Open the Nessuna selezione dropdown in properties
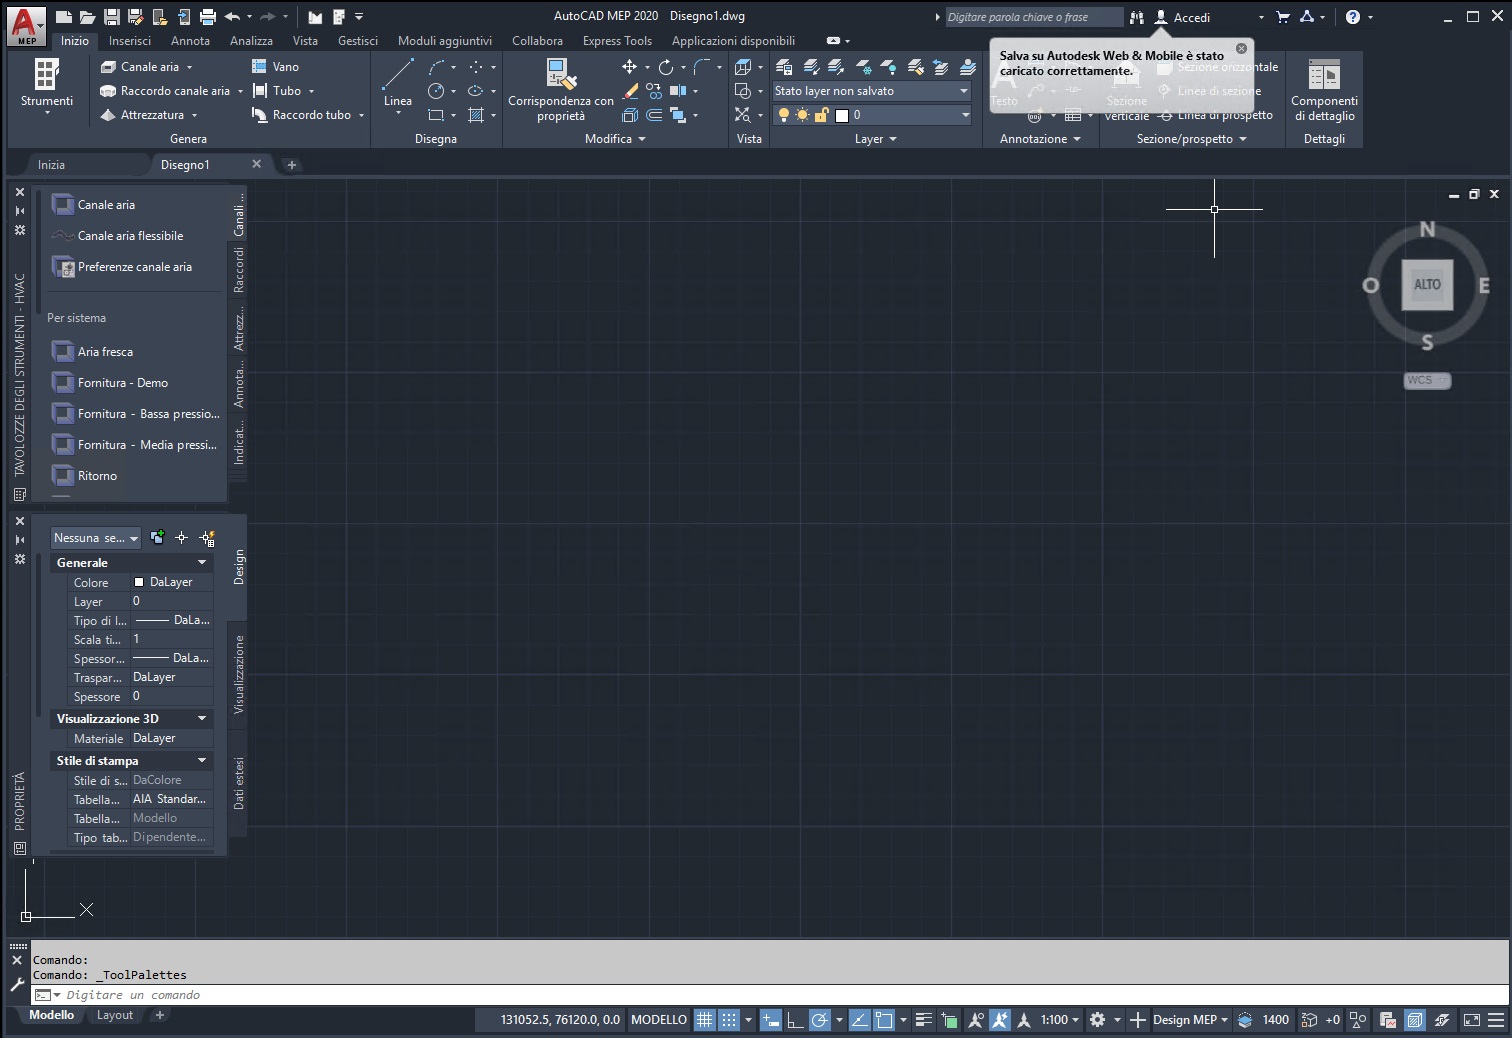The height and width of the screenshot is (1038, 1512). click(x=96, y=538)
